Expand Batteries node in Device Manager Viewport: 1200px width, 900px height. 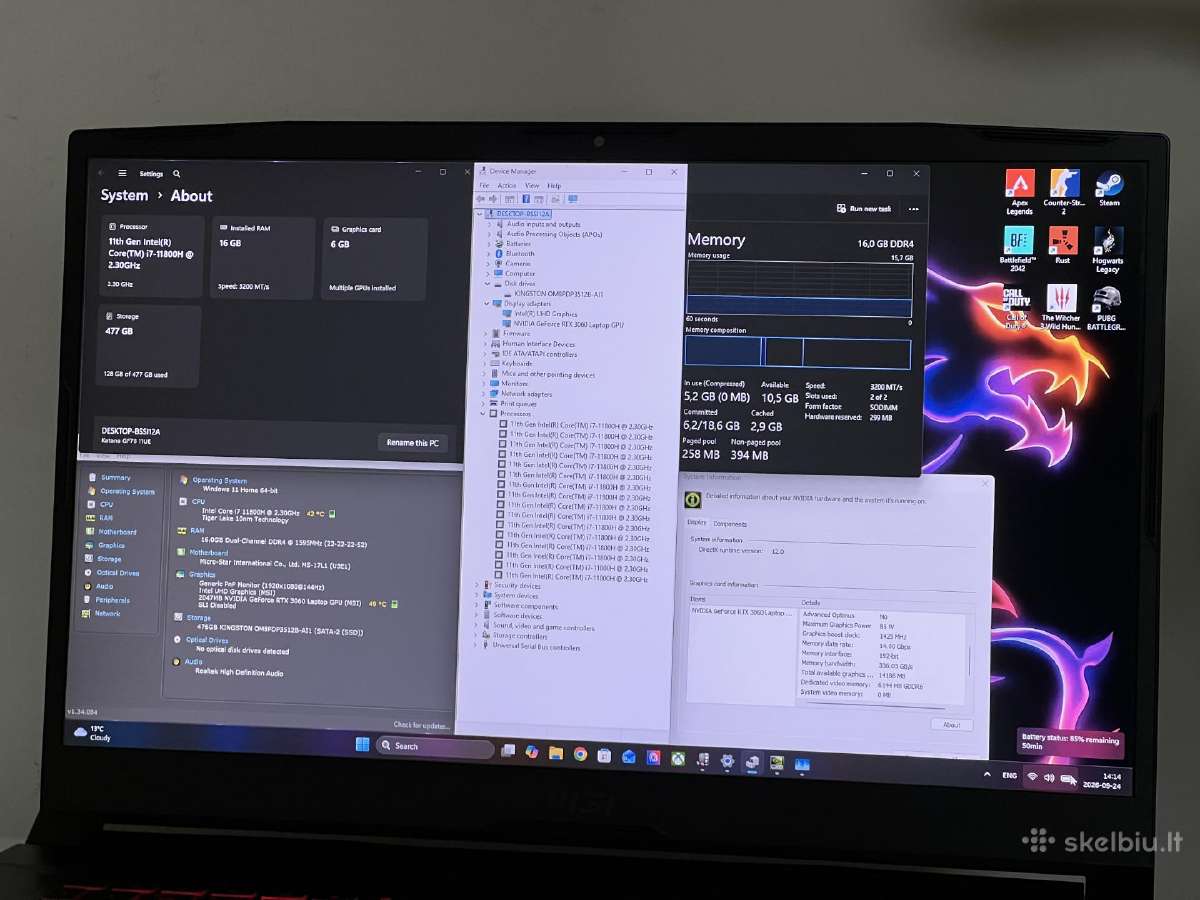tap(489, 244)
